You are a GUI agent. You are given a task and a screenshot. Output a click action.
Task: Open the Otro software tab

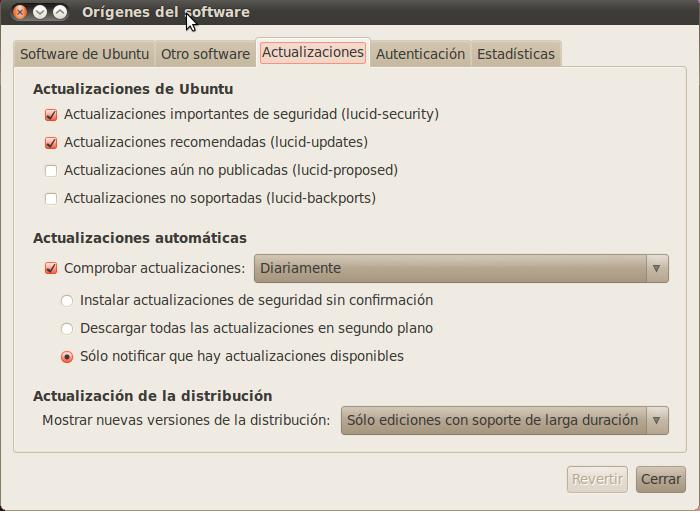205,54
